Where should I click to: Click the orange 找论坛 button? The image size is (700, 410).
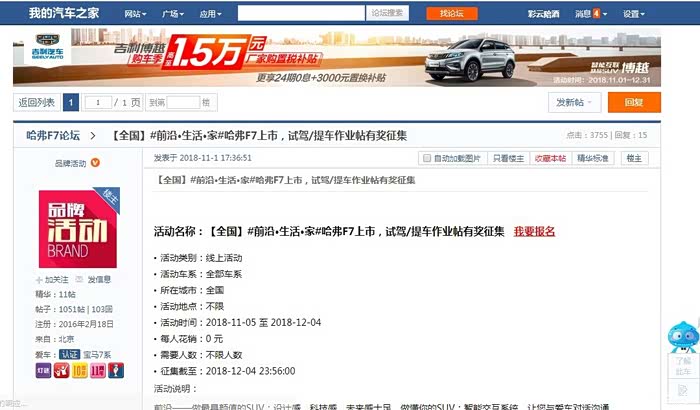[452, 13]
